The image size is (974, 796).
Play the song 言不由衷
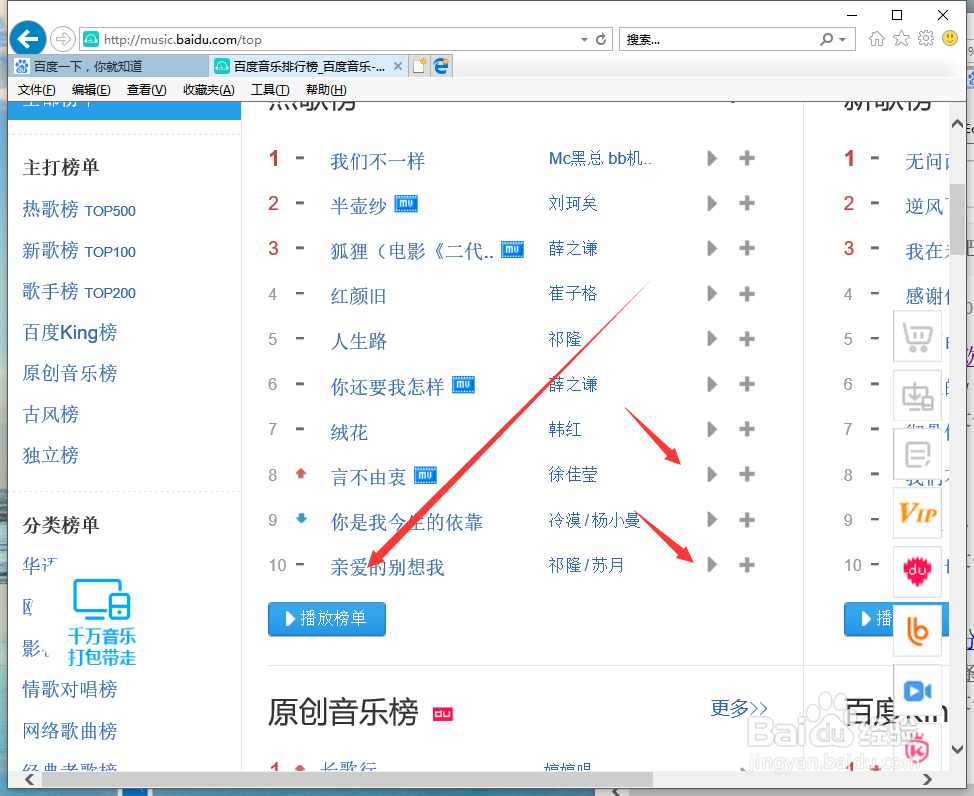[712, 475]
